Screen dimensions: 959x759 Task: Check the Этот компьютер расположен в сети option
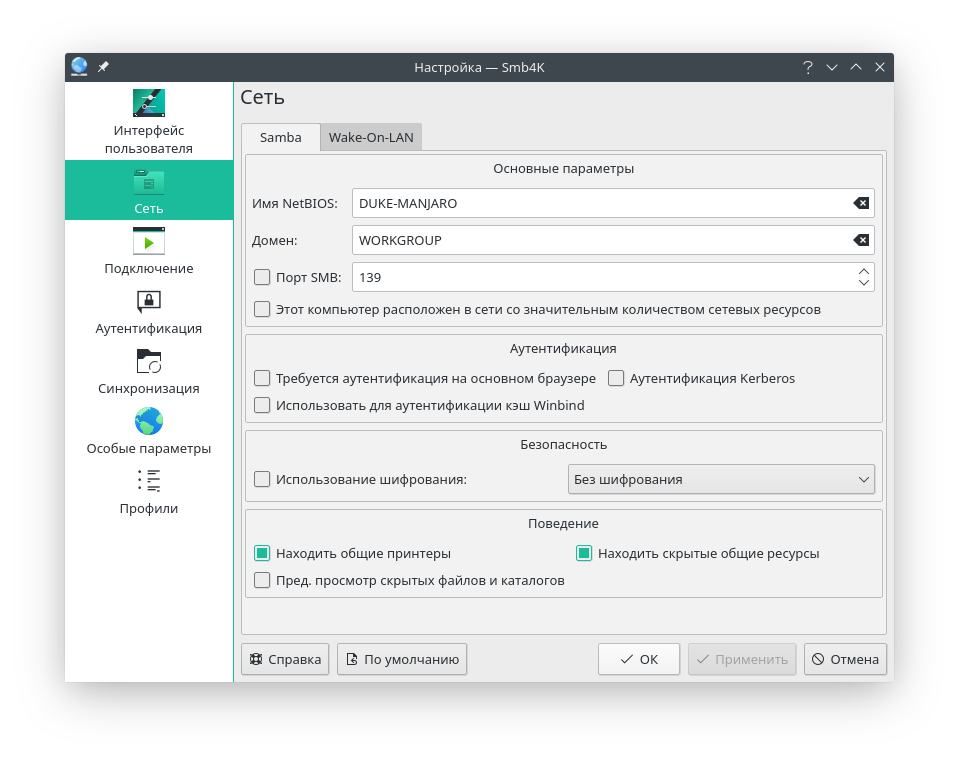[x=262, y=309]
